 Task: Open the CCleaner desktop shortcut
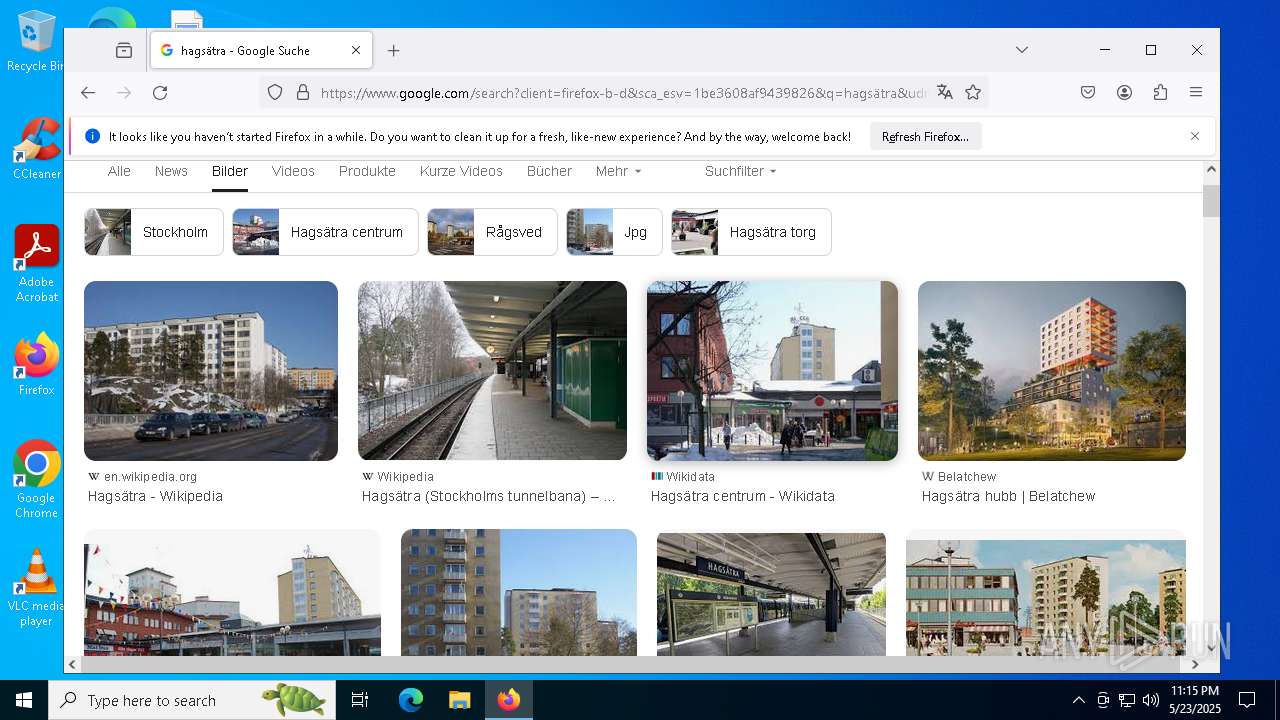click(x=36, y=149)
